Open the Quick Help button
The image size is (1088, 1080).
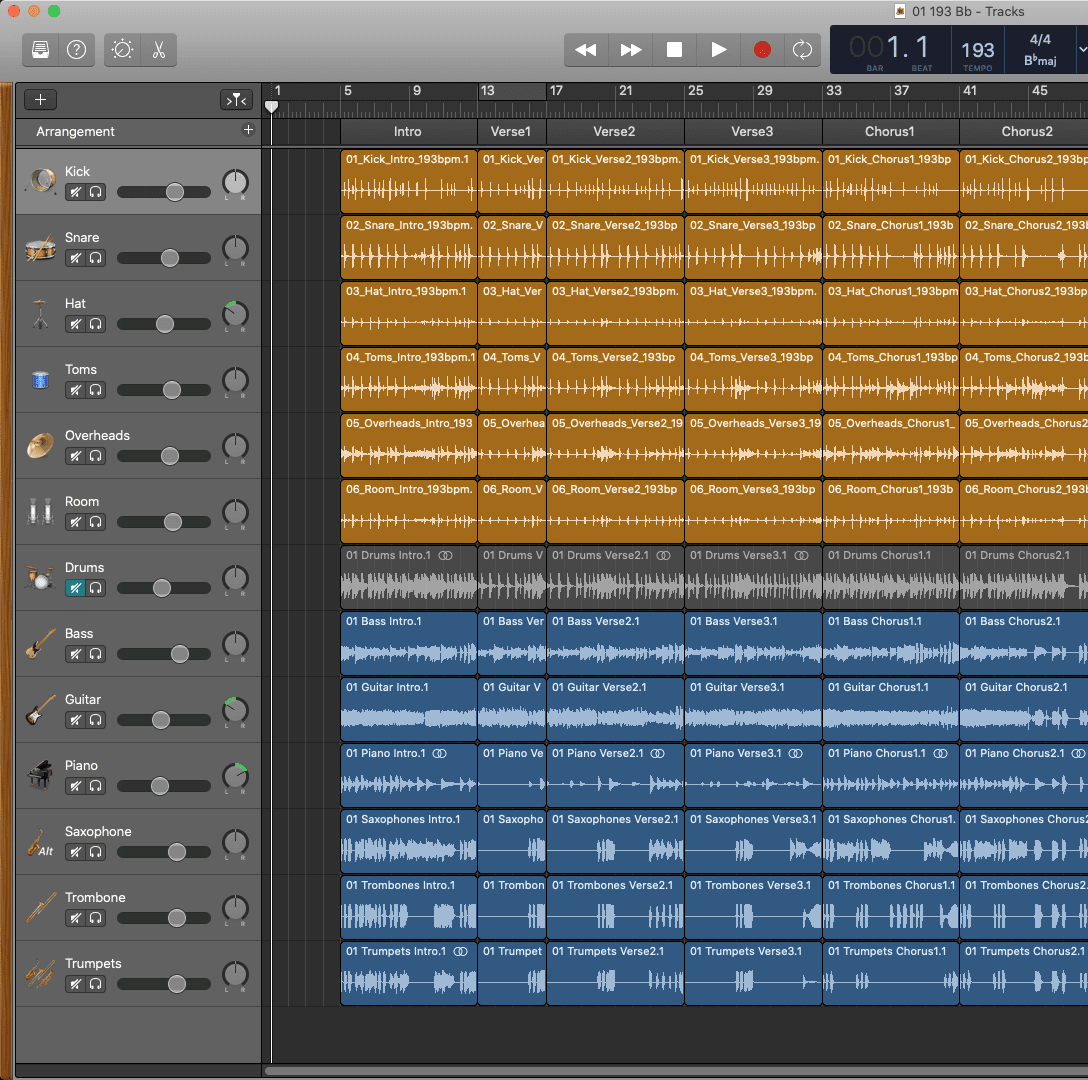click(x=76, y=50)
